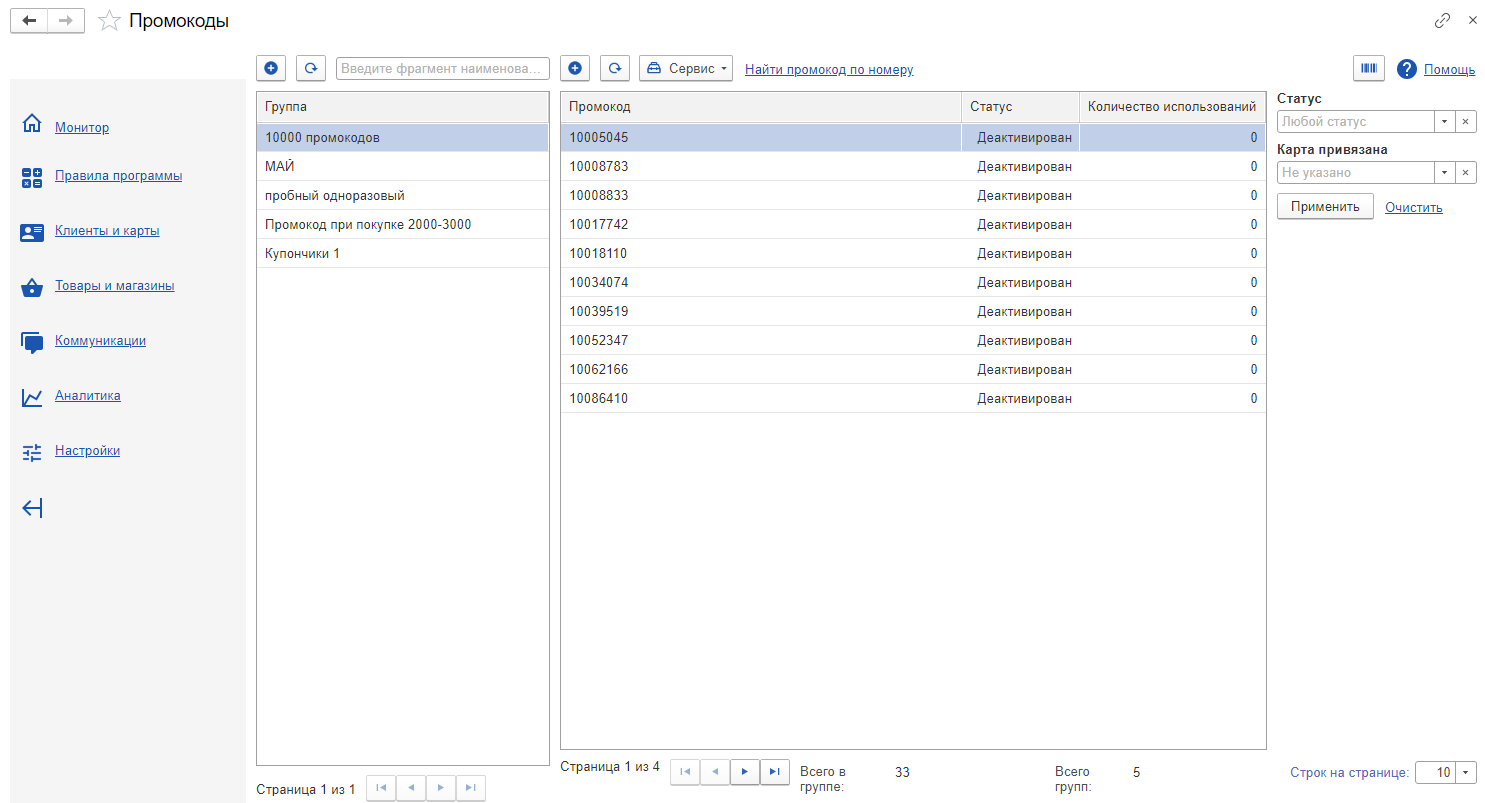Select promo code 10008783
The height and width of the screenshot is (803, 1485).
point(913,166)
